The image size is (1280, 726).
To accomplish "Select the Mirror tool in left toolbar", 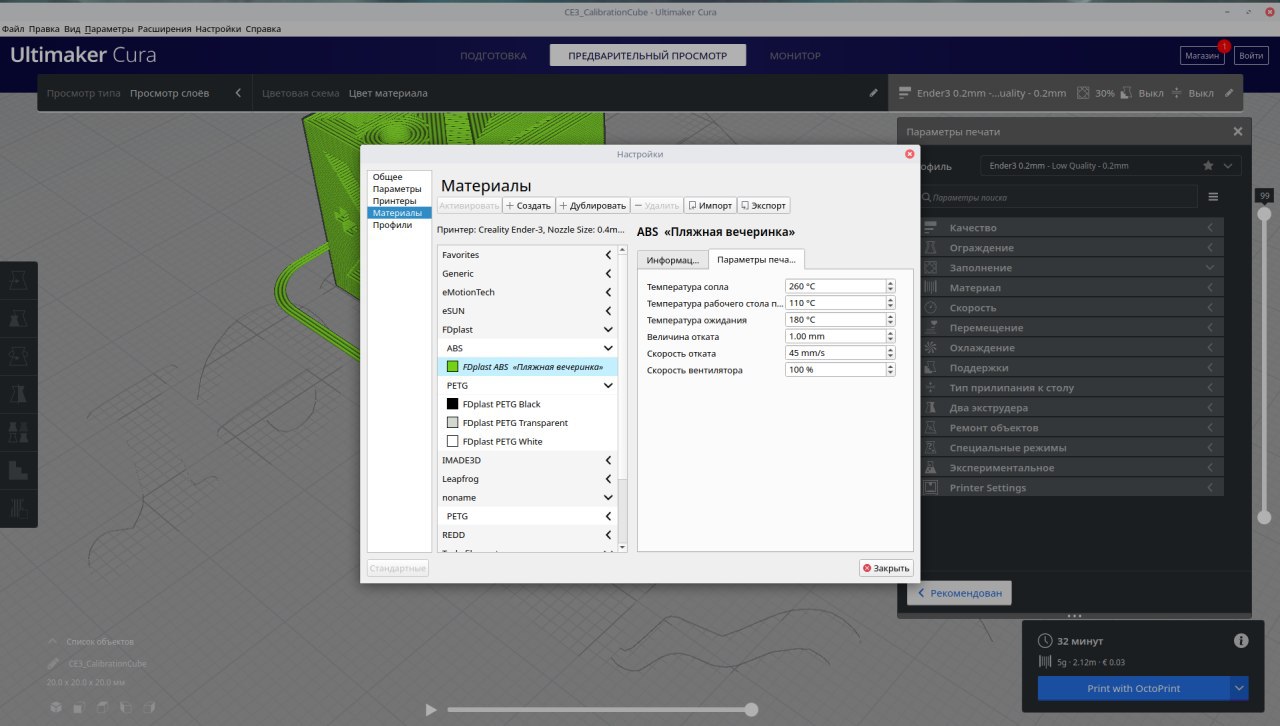I will 19,393.
